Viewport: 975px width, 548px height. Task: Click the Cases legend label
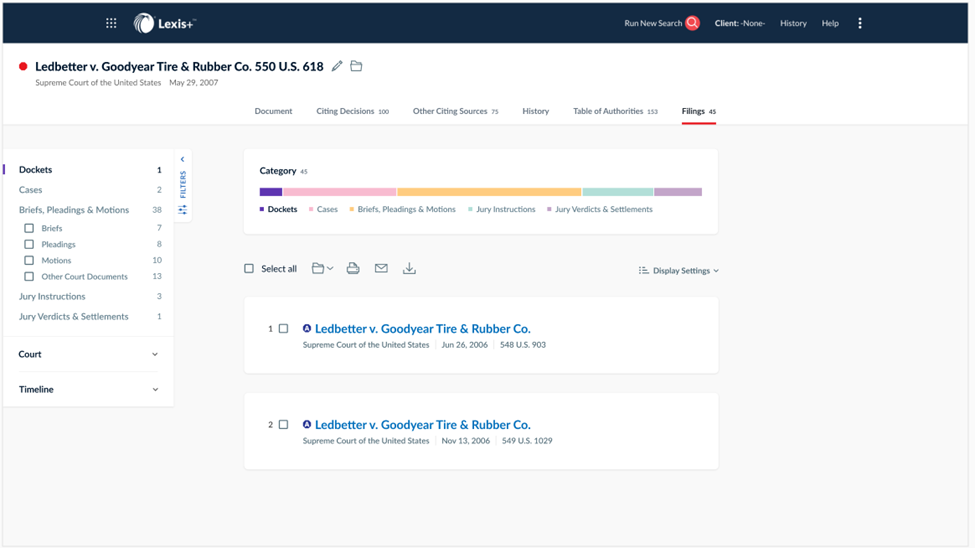327,210
